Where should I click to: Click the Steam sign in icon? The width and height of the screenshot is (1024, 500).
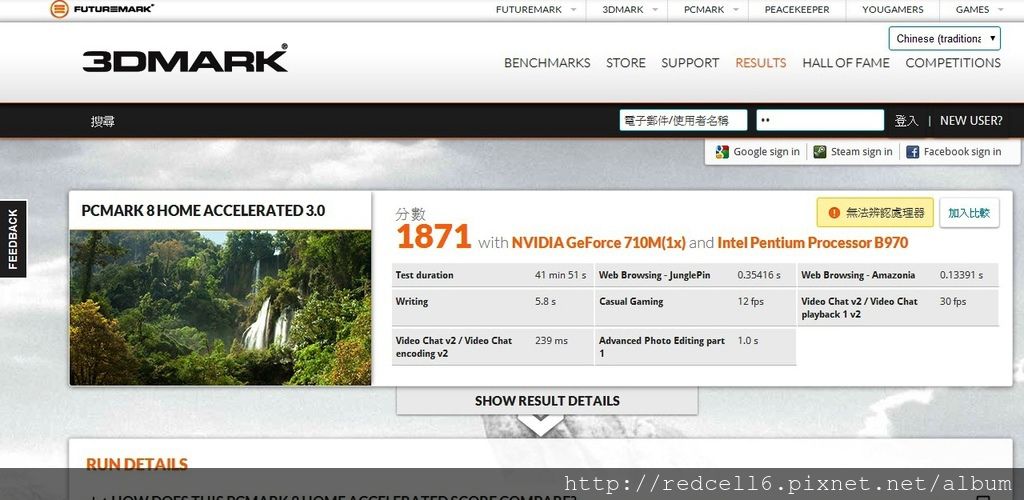820,152
